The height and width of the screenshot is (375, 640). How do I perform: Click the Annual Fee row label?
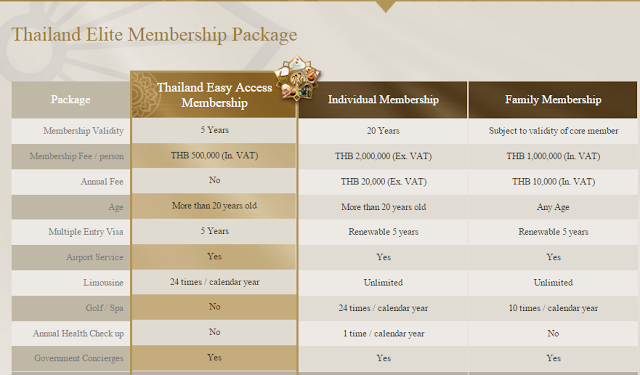102,182
